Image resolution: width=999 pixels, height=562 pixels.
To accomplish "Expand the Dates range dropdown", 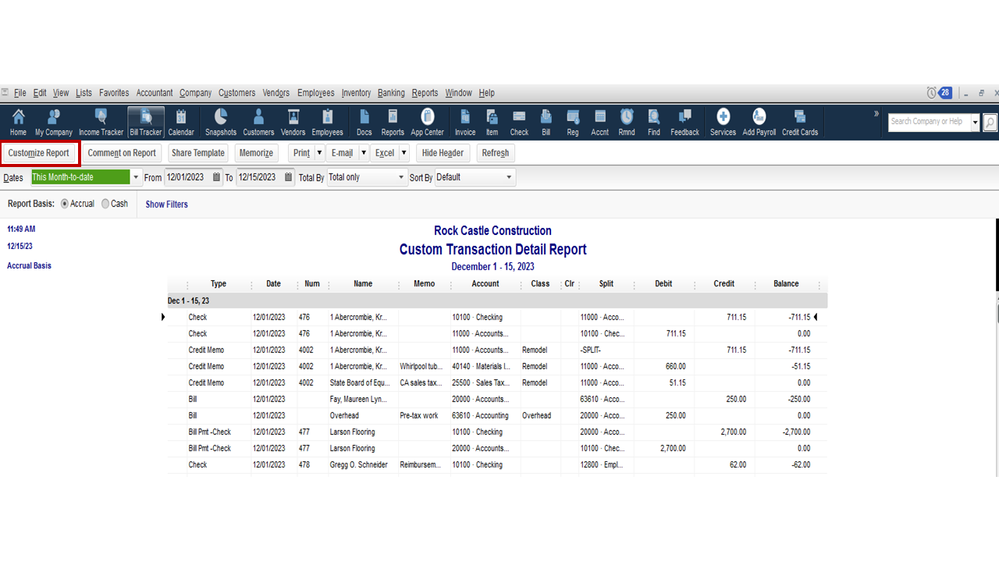I will click(x=136, y=177).
